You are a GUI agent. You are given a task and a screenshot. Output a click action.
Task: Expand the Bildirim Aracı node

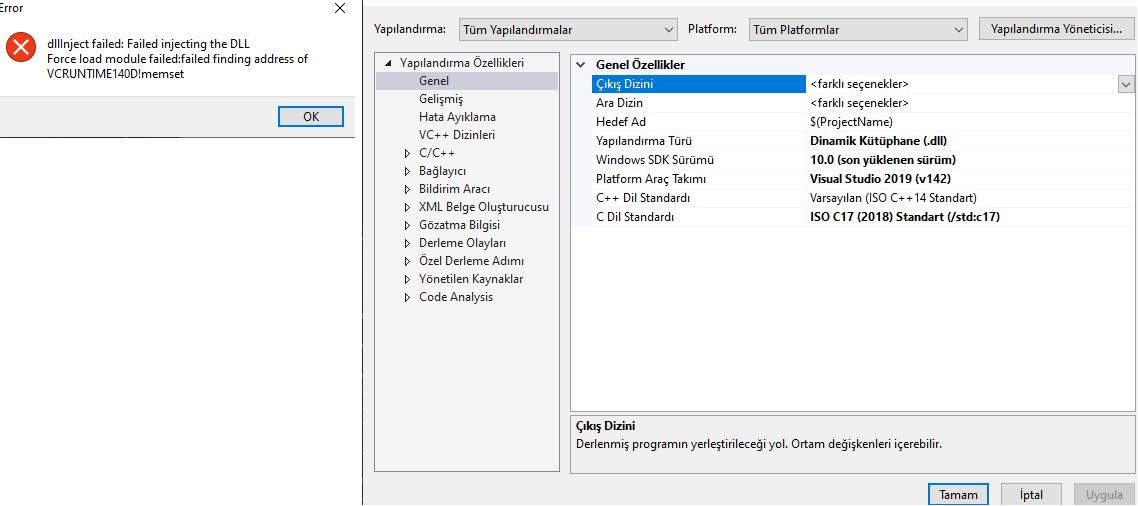(x=407, y=189)
